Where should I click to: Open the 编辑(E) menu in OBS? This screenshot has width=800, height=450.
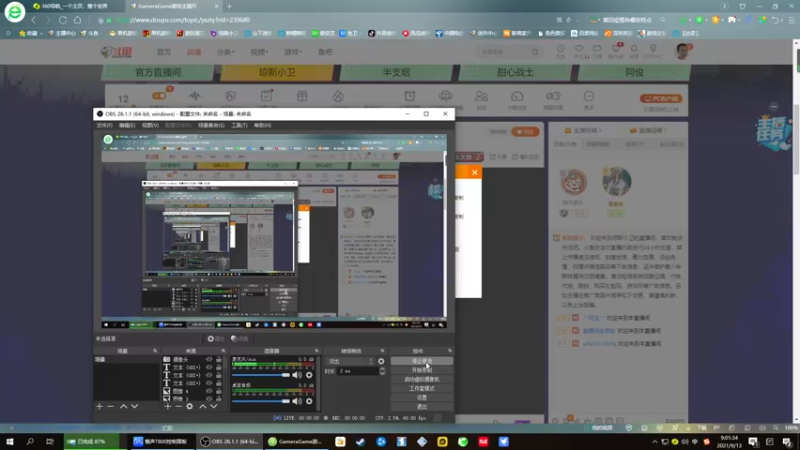[x=127, y=126]
